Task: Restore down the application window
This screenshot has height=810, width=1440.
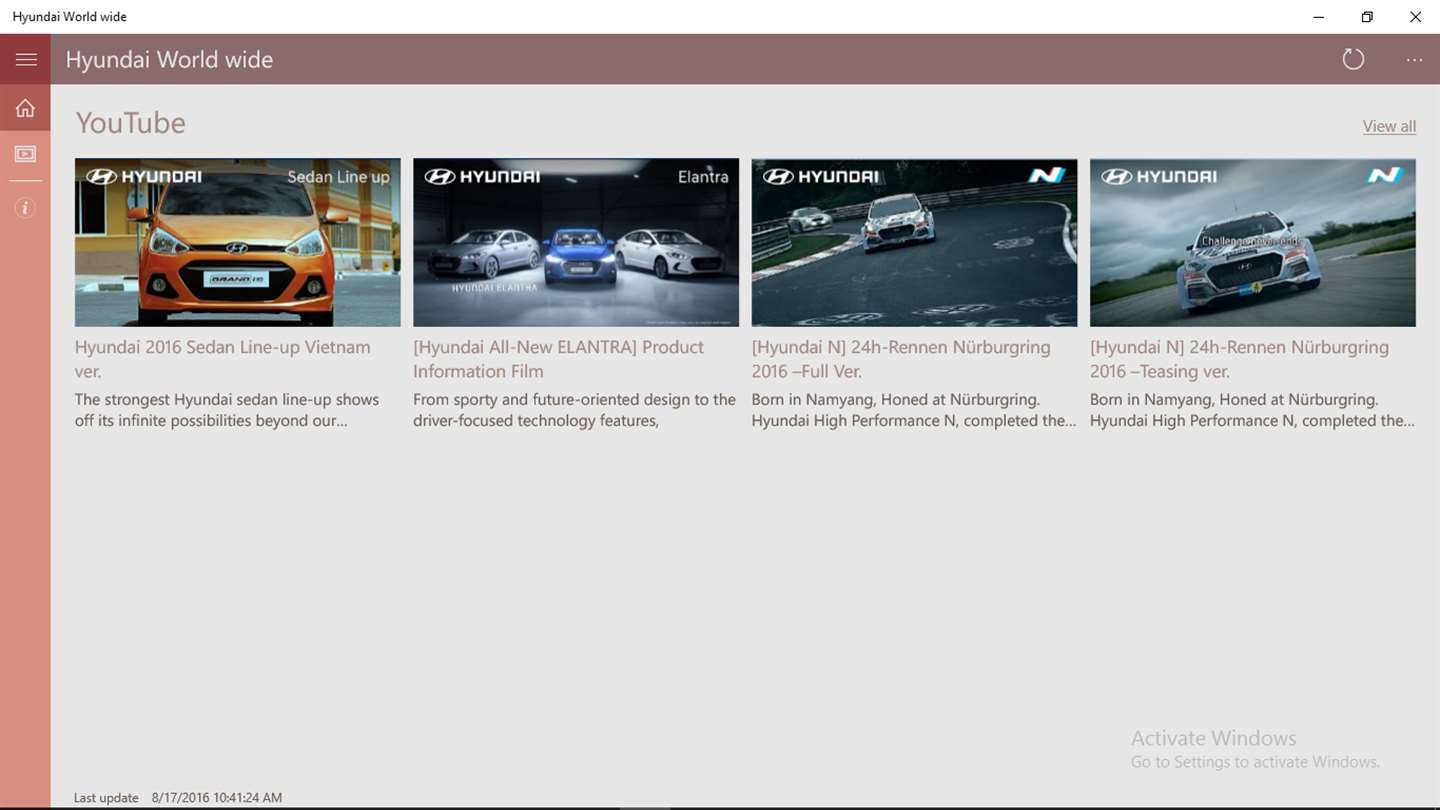Action: tap(1367, 17)
